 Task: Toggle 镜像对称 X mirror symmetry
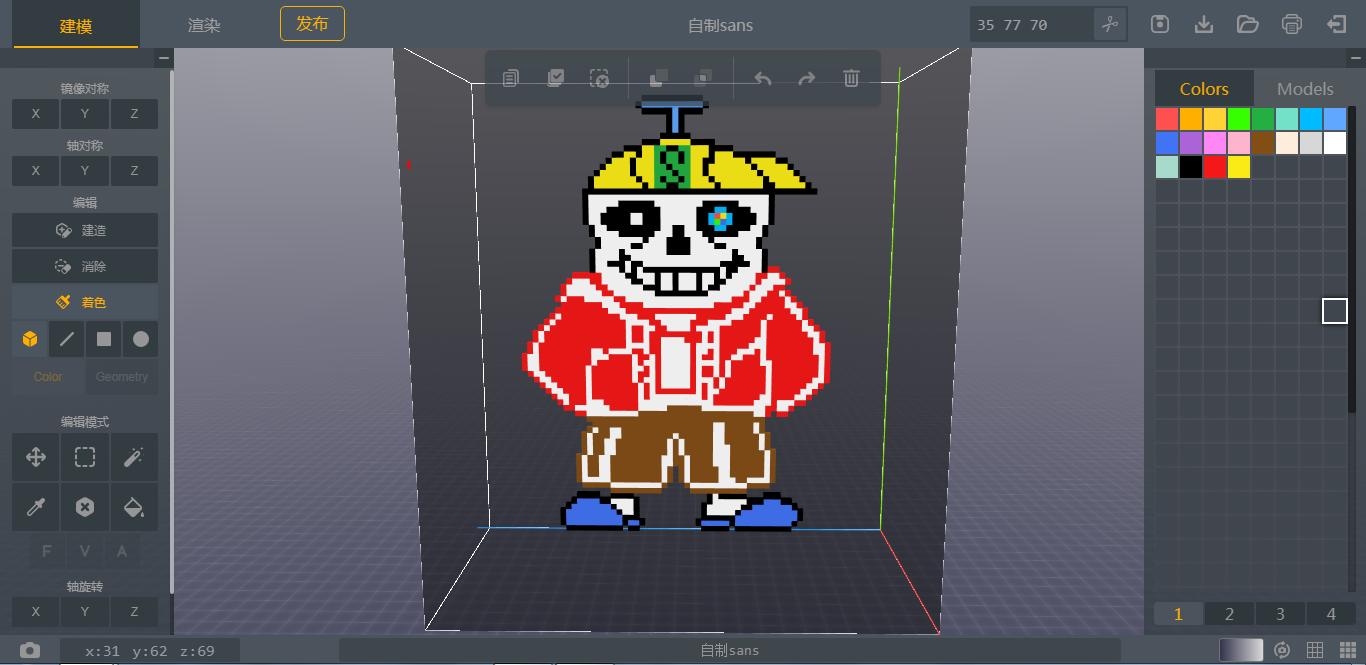[x=36, y=114]
